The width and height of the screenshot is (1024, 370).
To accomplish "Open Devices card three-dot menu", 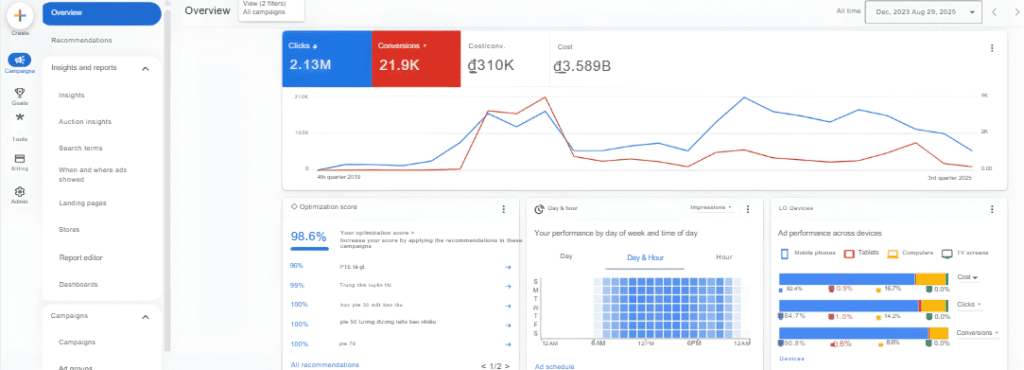I will coord(992,209).
